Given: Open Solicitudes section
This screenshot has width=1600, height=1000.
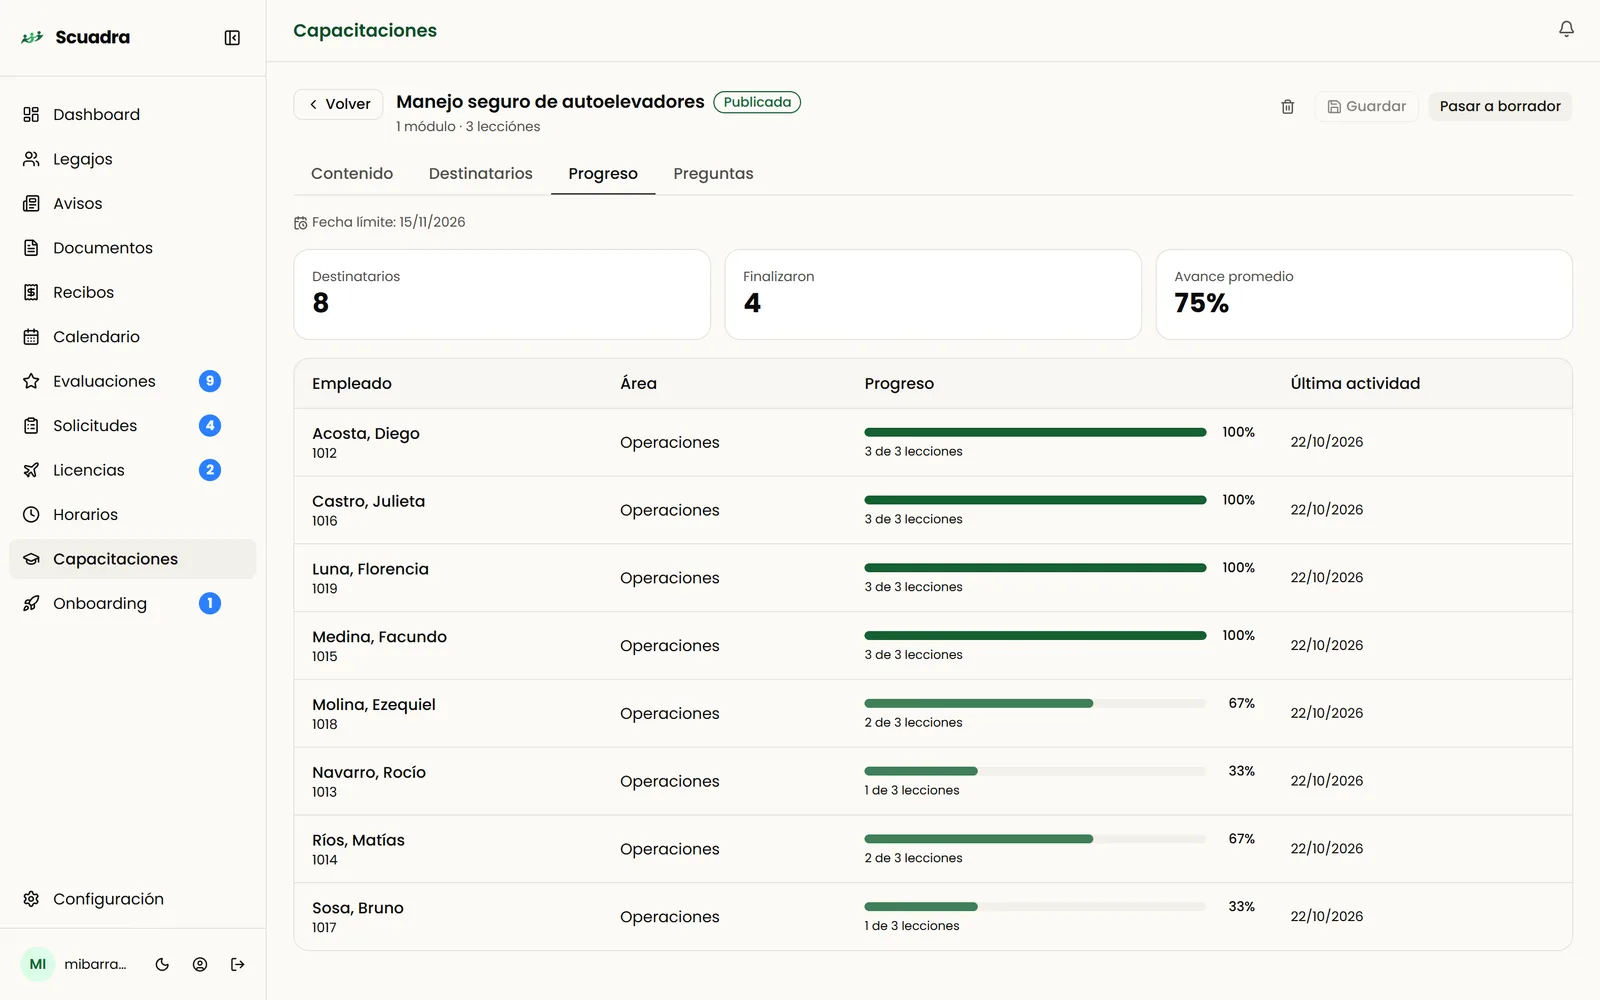Looking at the screenshot, I should click(133, 426).
